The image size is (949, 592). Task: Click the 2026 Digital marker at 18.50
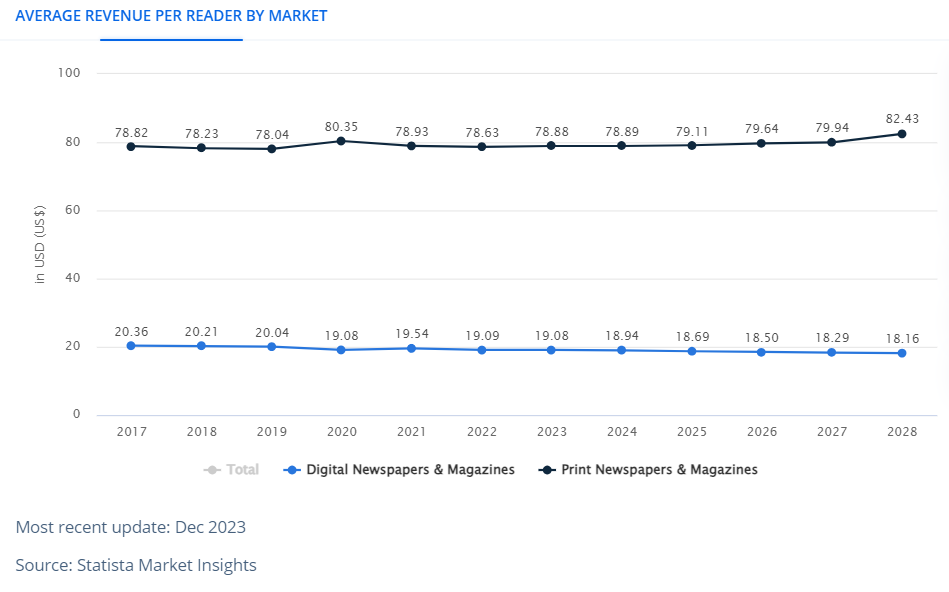point(761,352)
